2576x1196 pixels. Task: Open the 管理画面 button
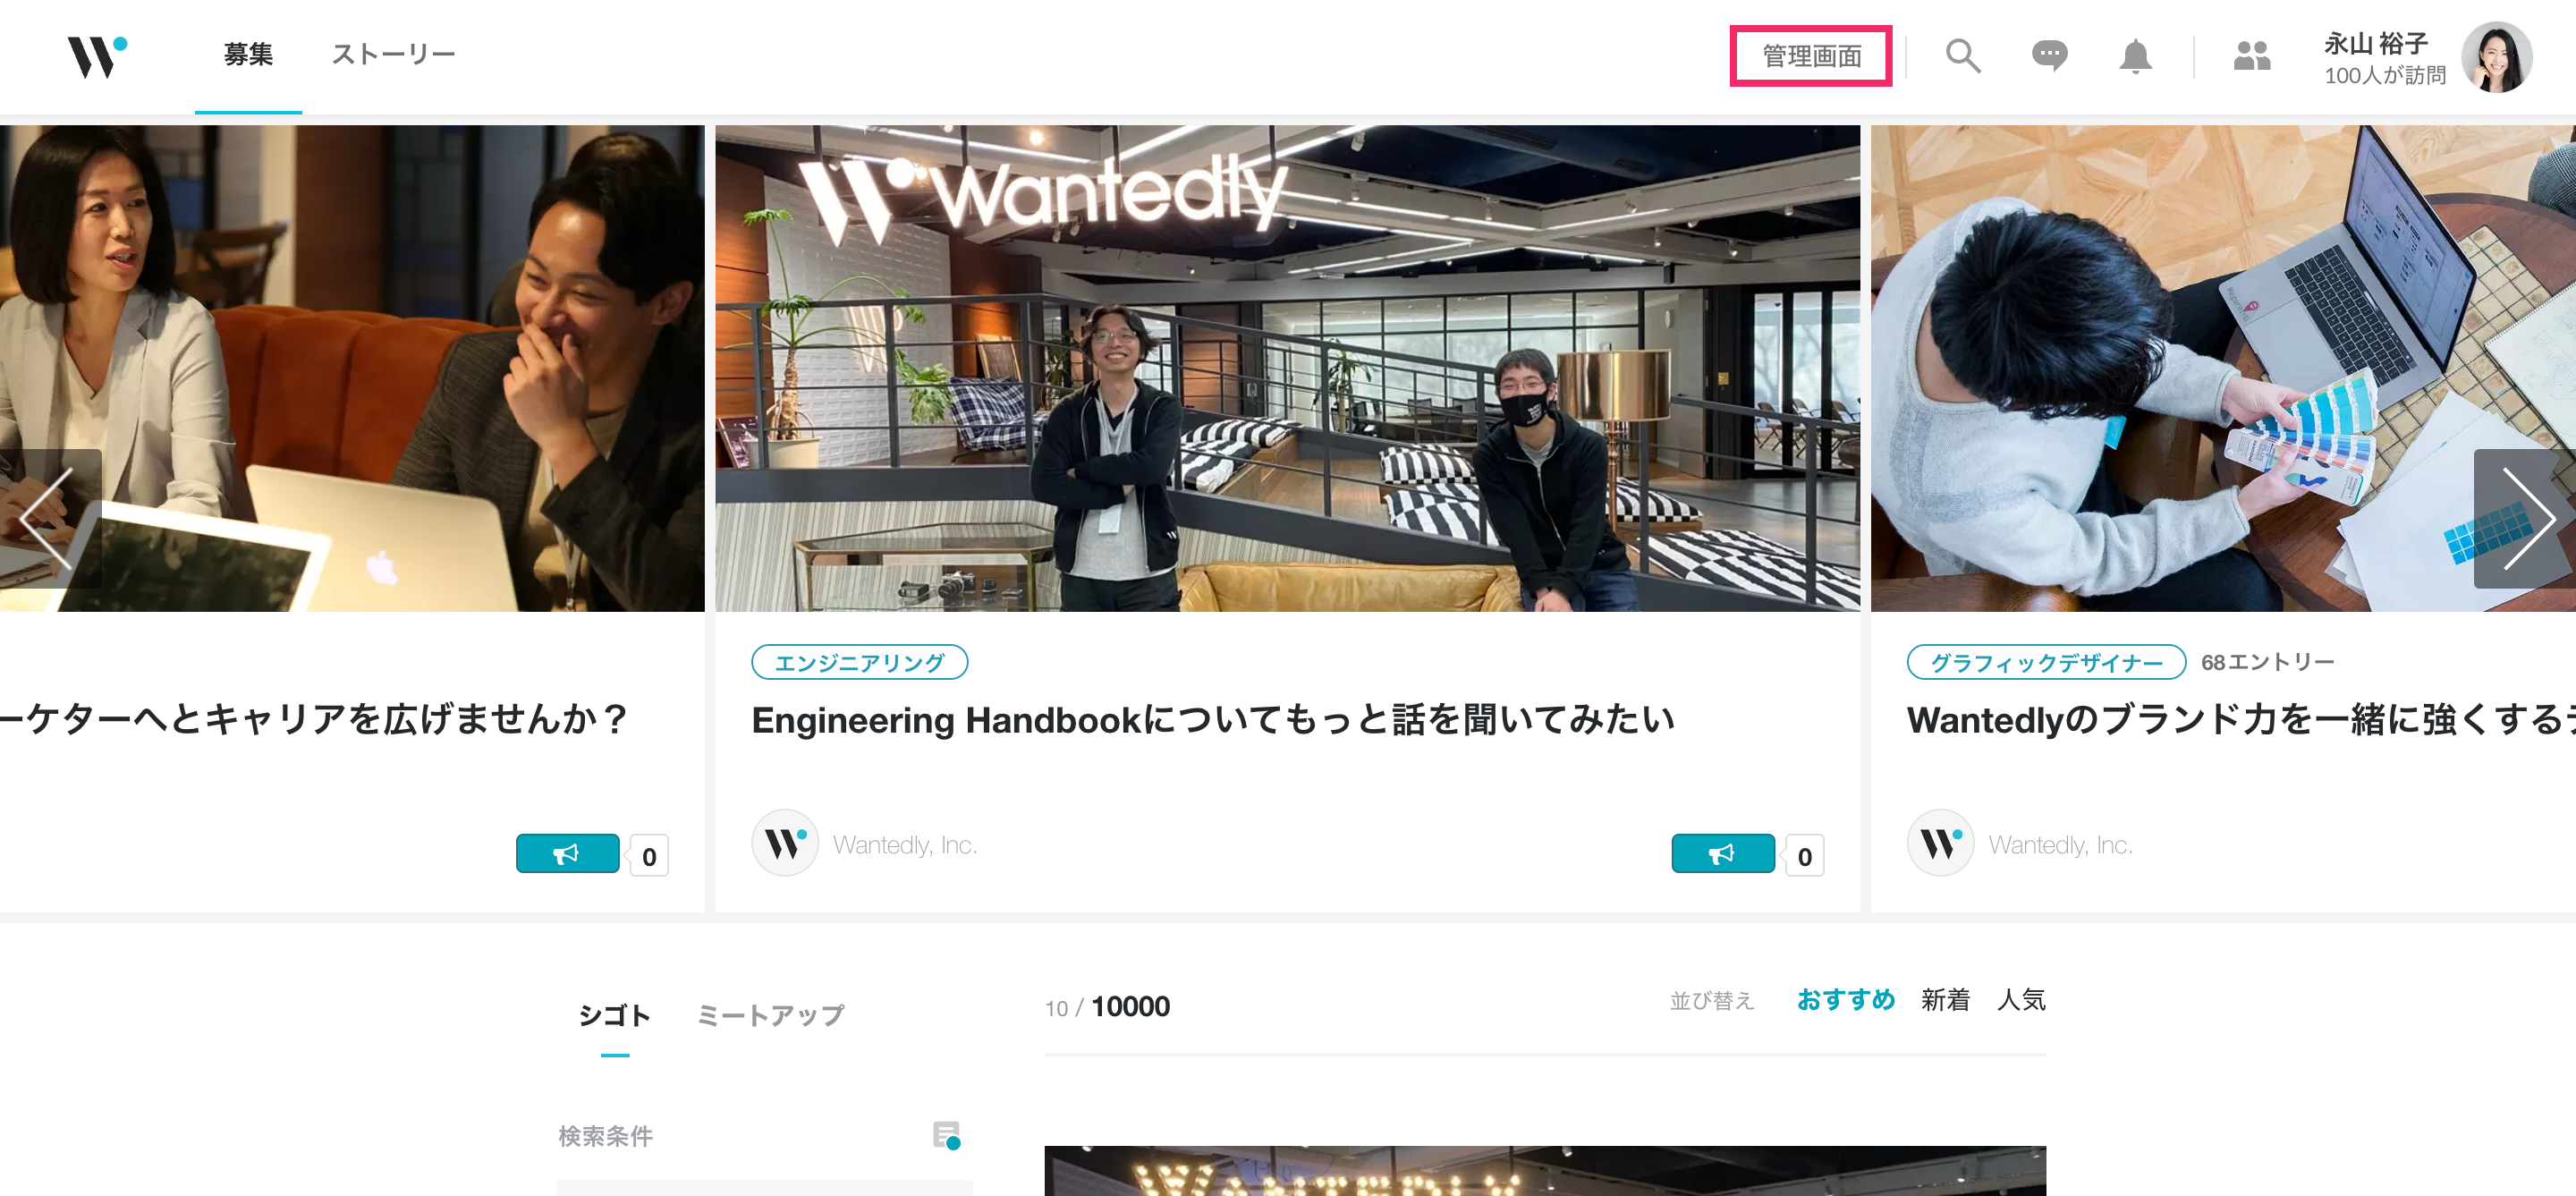[1811, 56]
